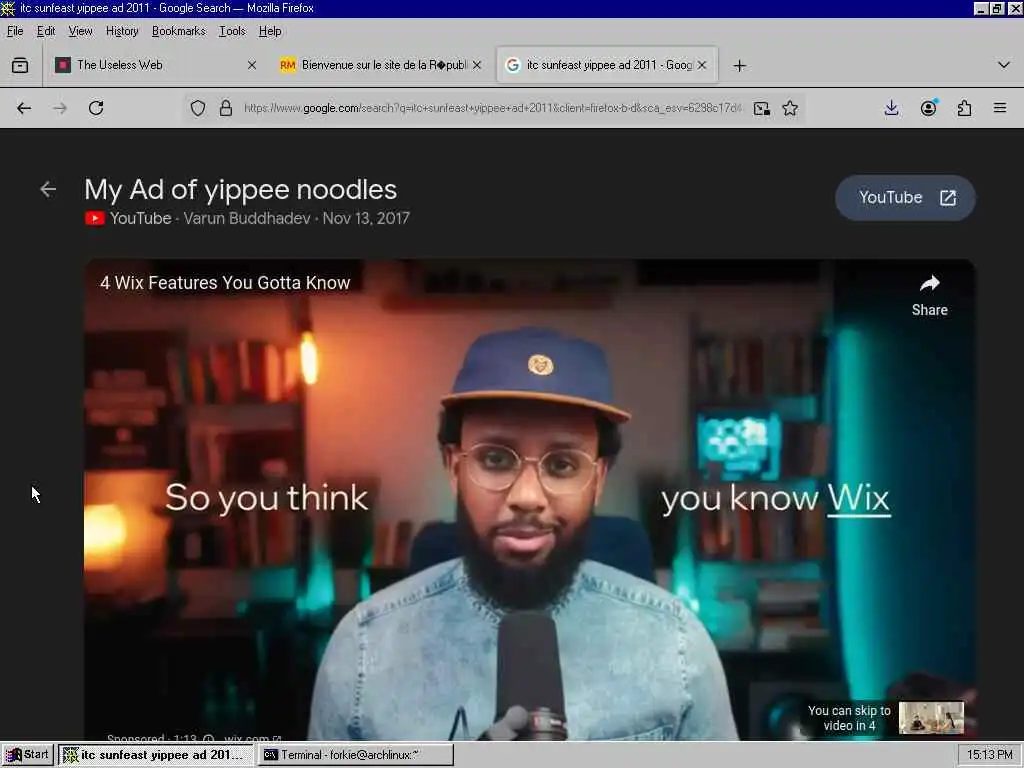
Task: Open the View menu
Action: pyautogui.click(x=80, y=31)
